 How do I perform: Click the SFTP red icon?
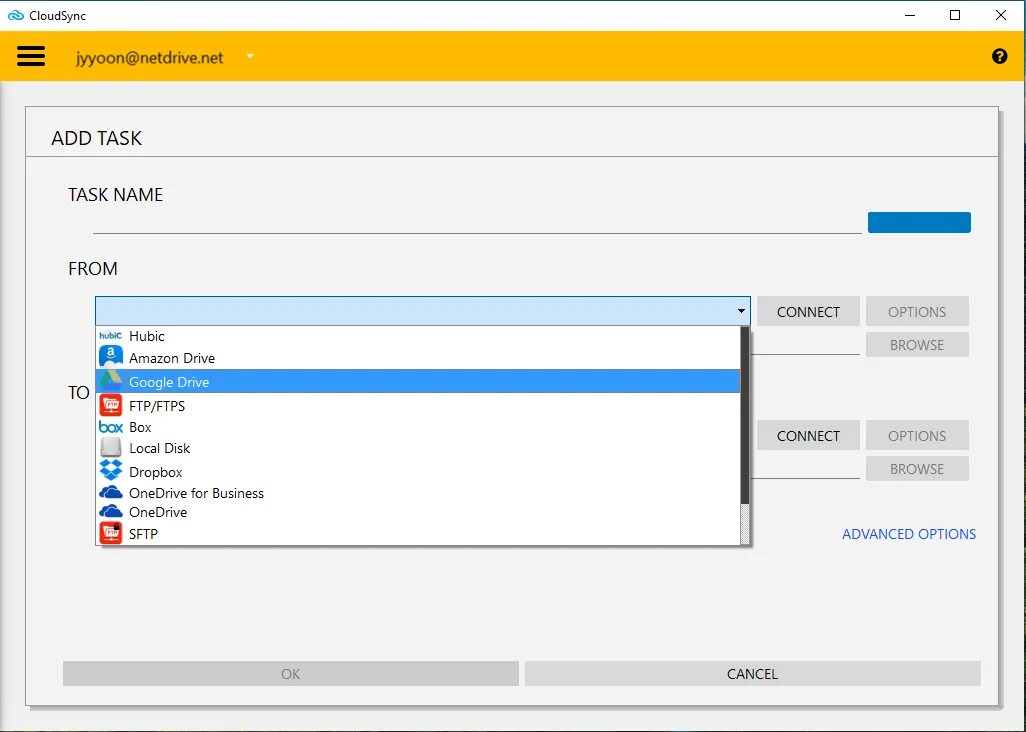tap(111, 533)
